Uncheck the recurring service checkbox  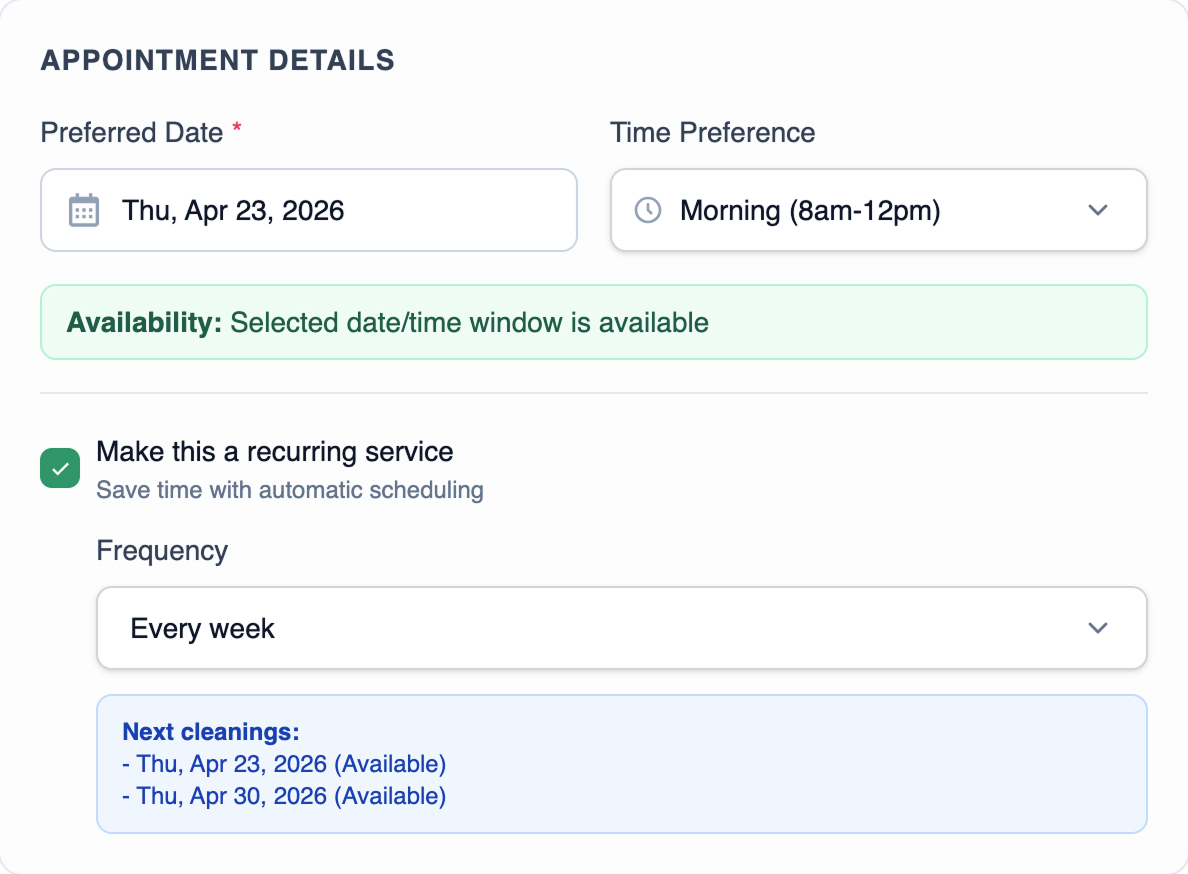click(60, 468)
